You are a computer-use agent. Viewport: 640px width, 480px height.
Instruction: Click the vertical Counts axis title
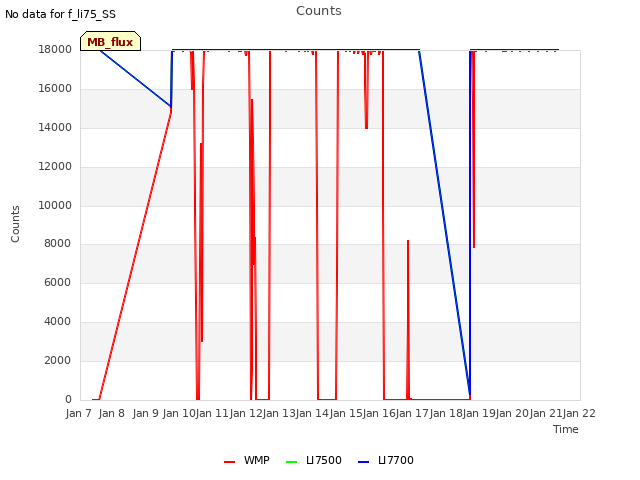[x=15, y=224]
